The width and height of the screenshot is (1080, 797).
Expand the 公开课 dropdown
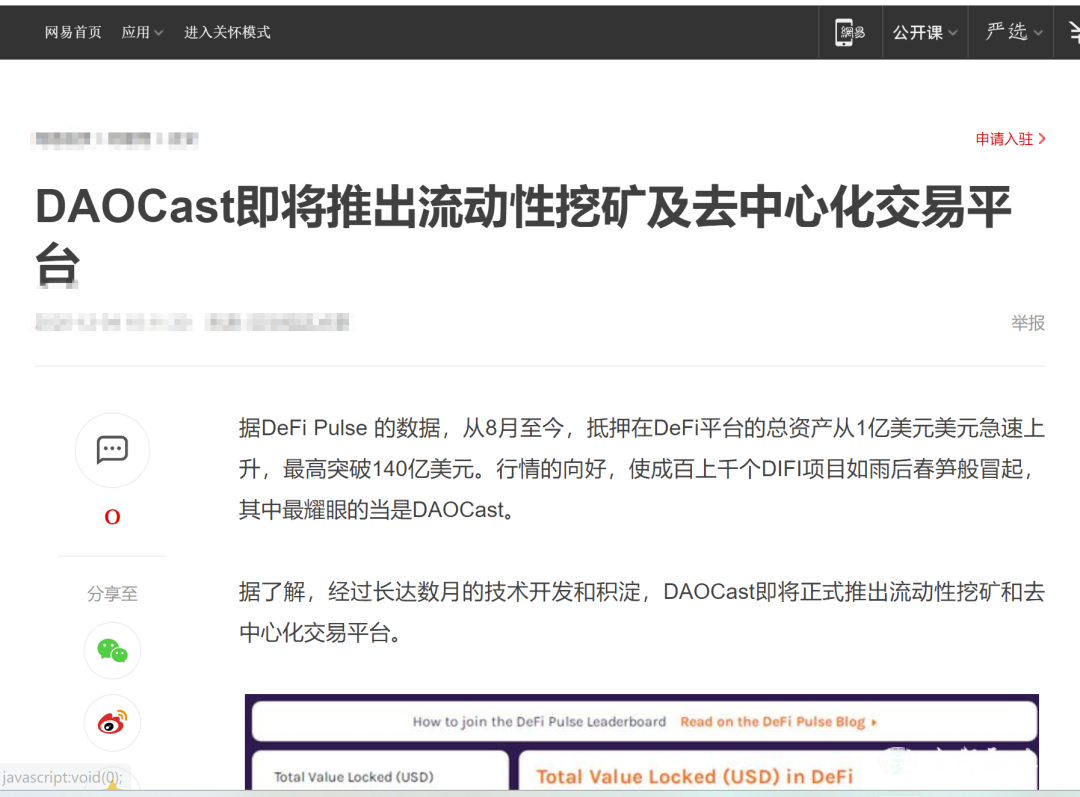click(925, 32)
